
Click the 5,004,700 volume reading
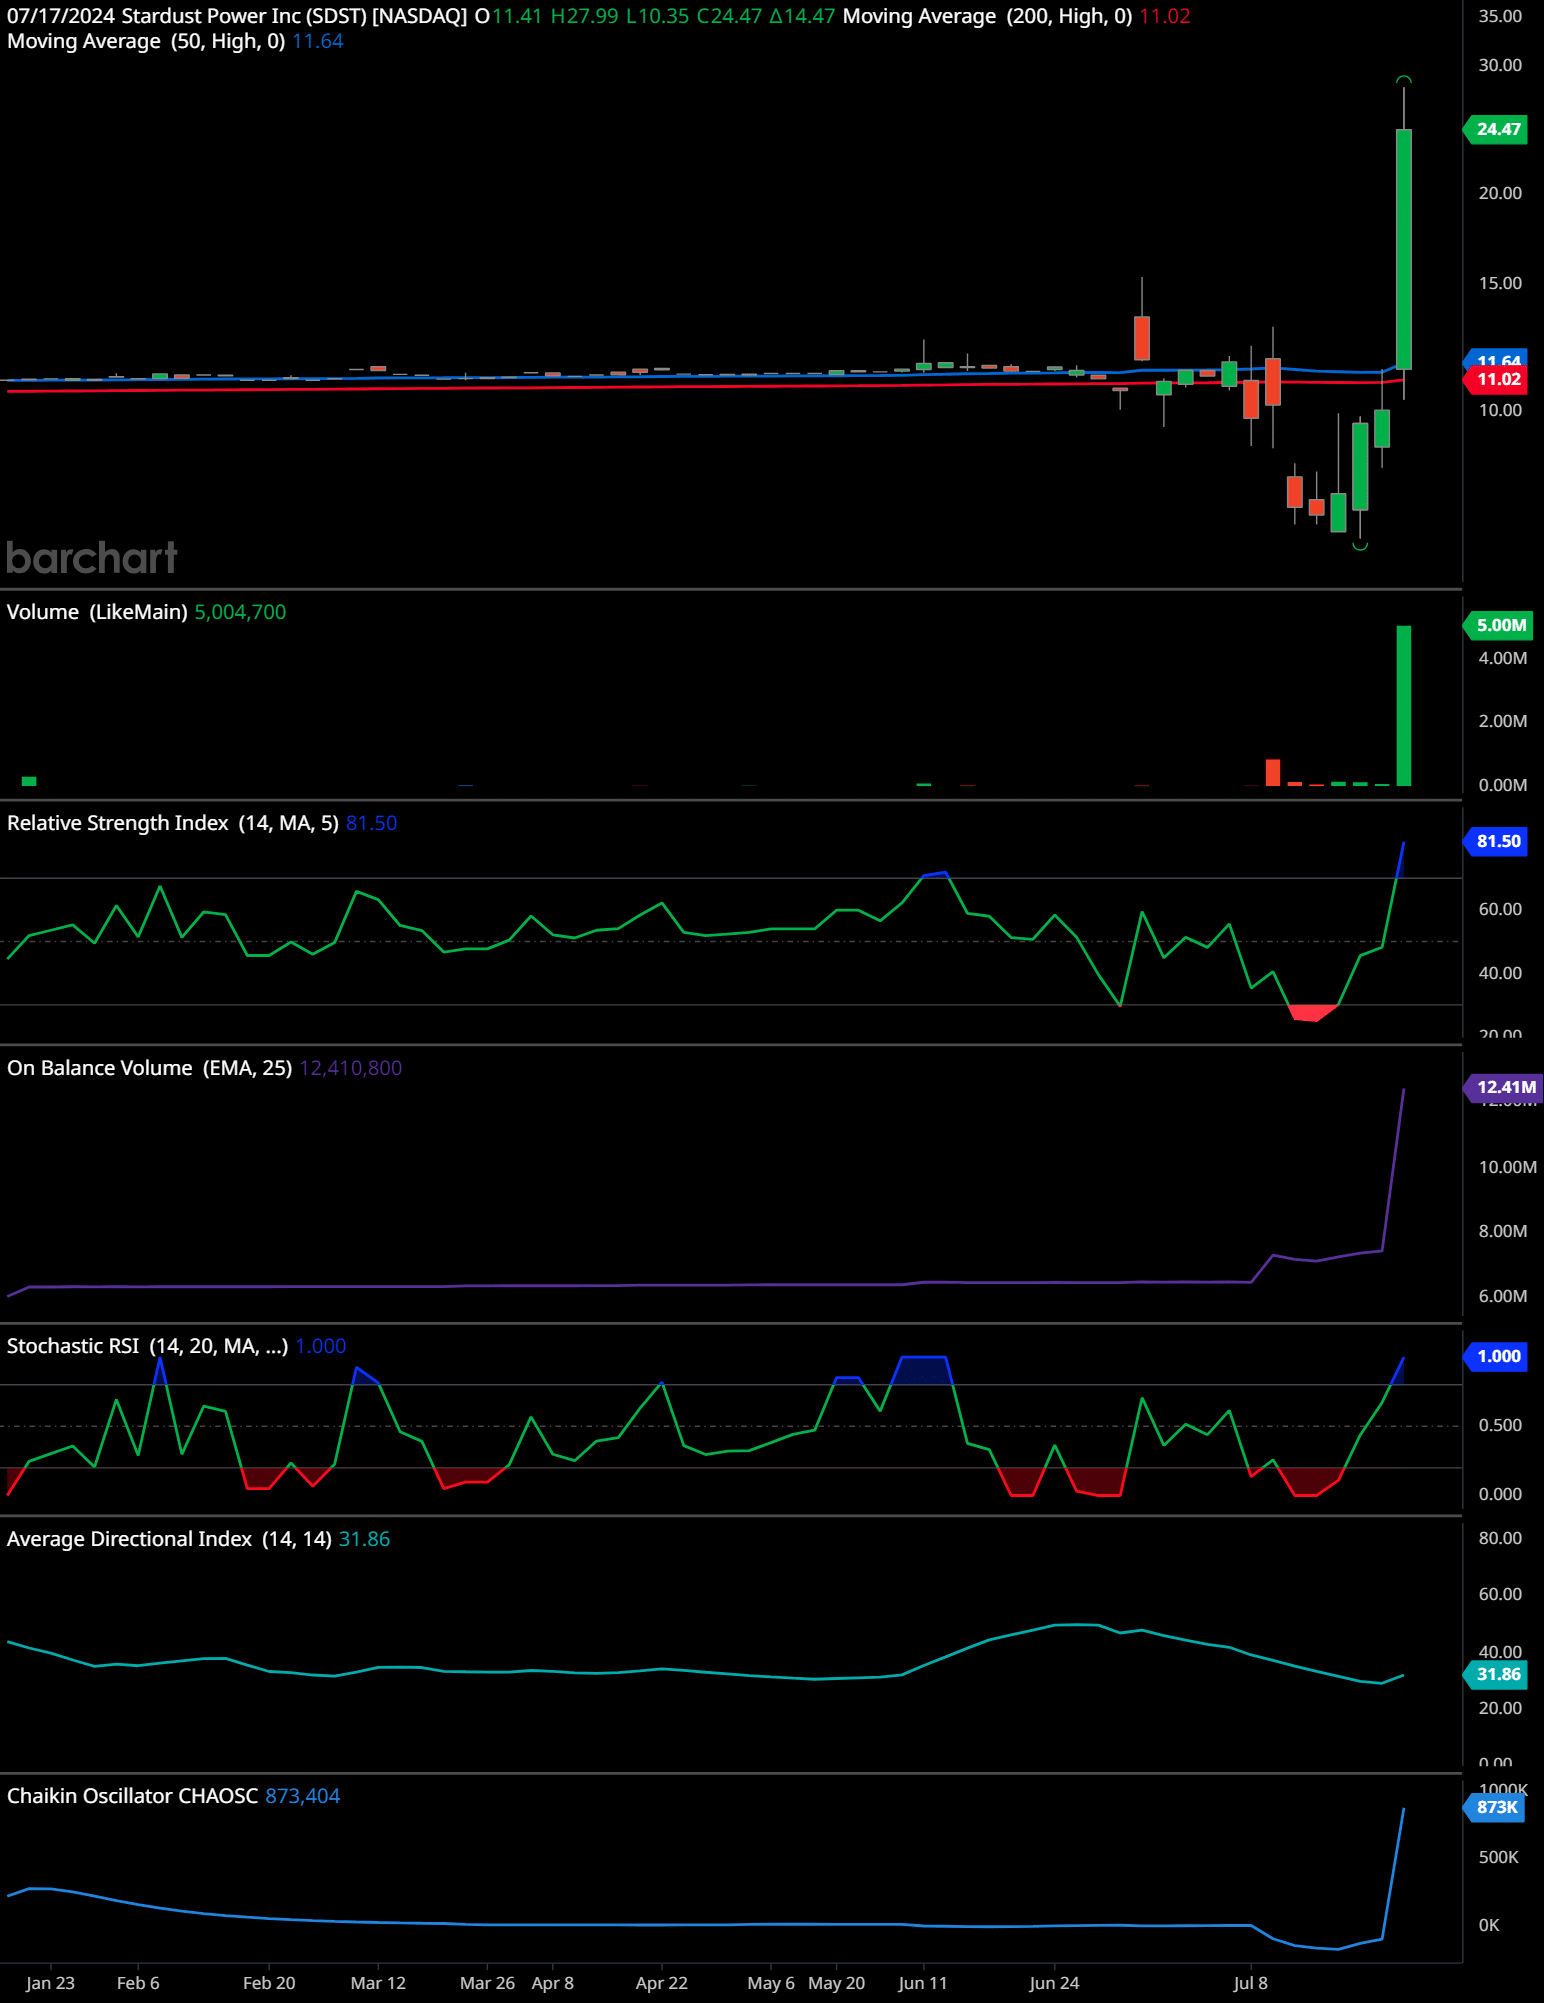tap(240, 612)
